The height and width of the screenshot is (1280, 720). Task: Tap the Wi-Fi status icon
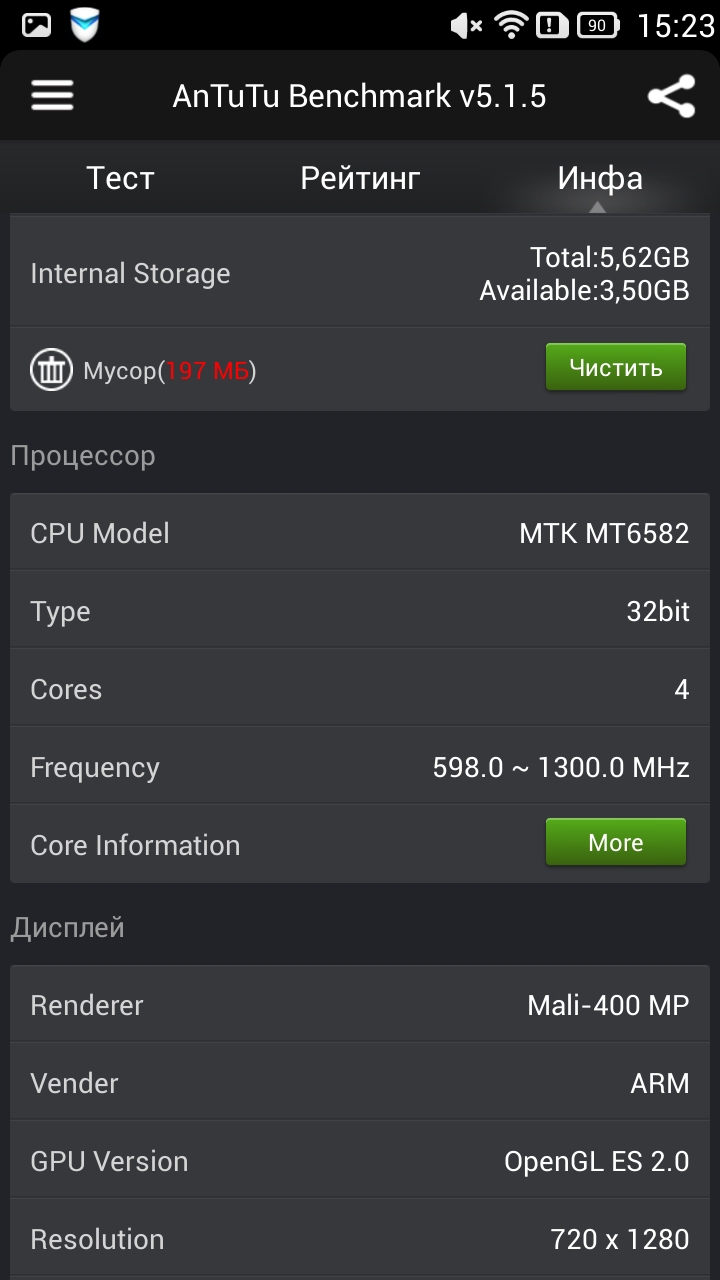coord(511,25)
